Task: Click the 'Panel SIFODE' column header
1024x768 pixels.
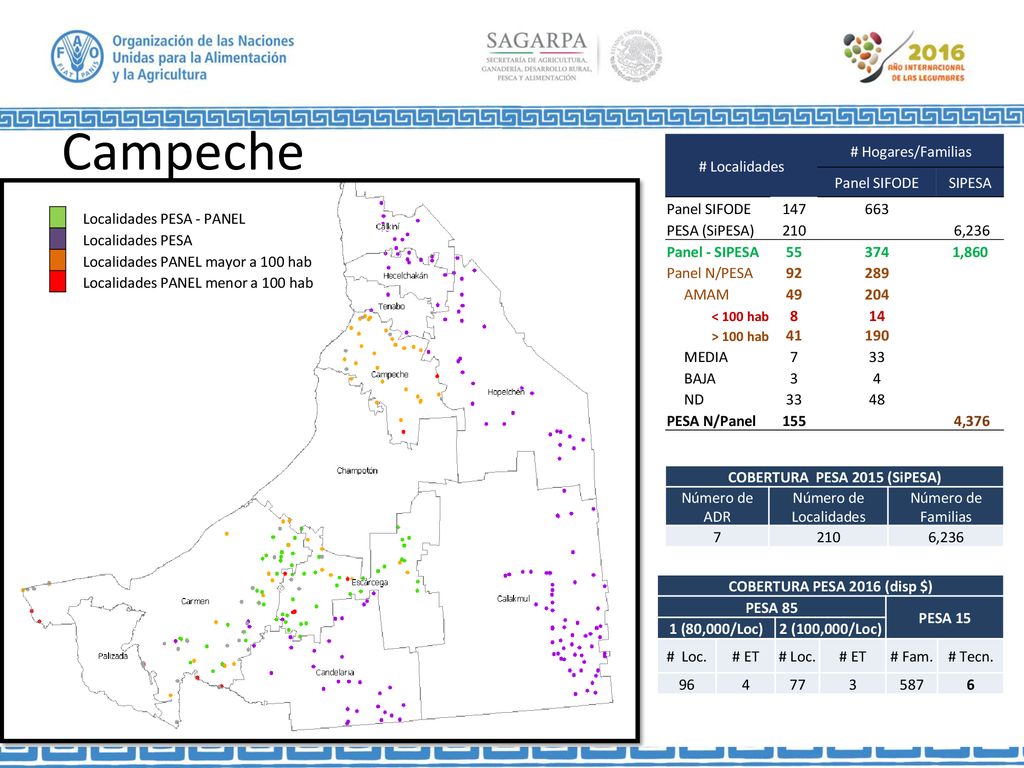Action: tap(876, 184)
